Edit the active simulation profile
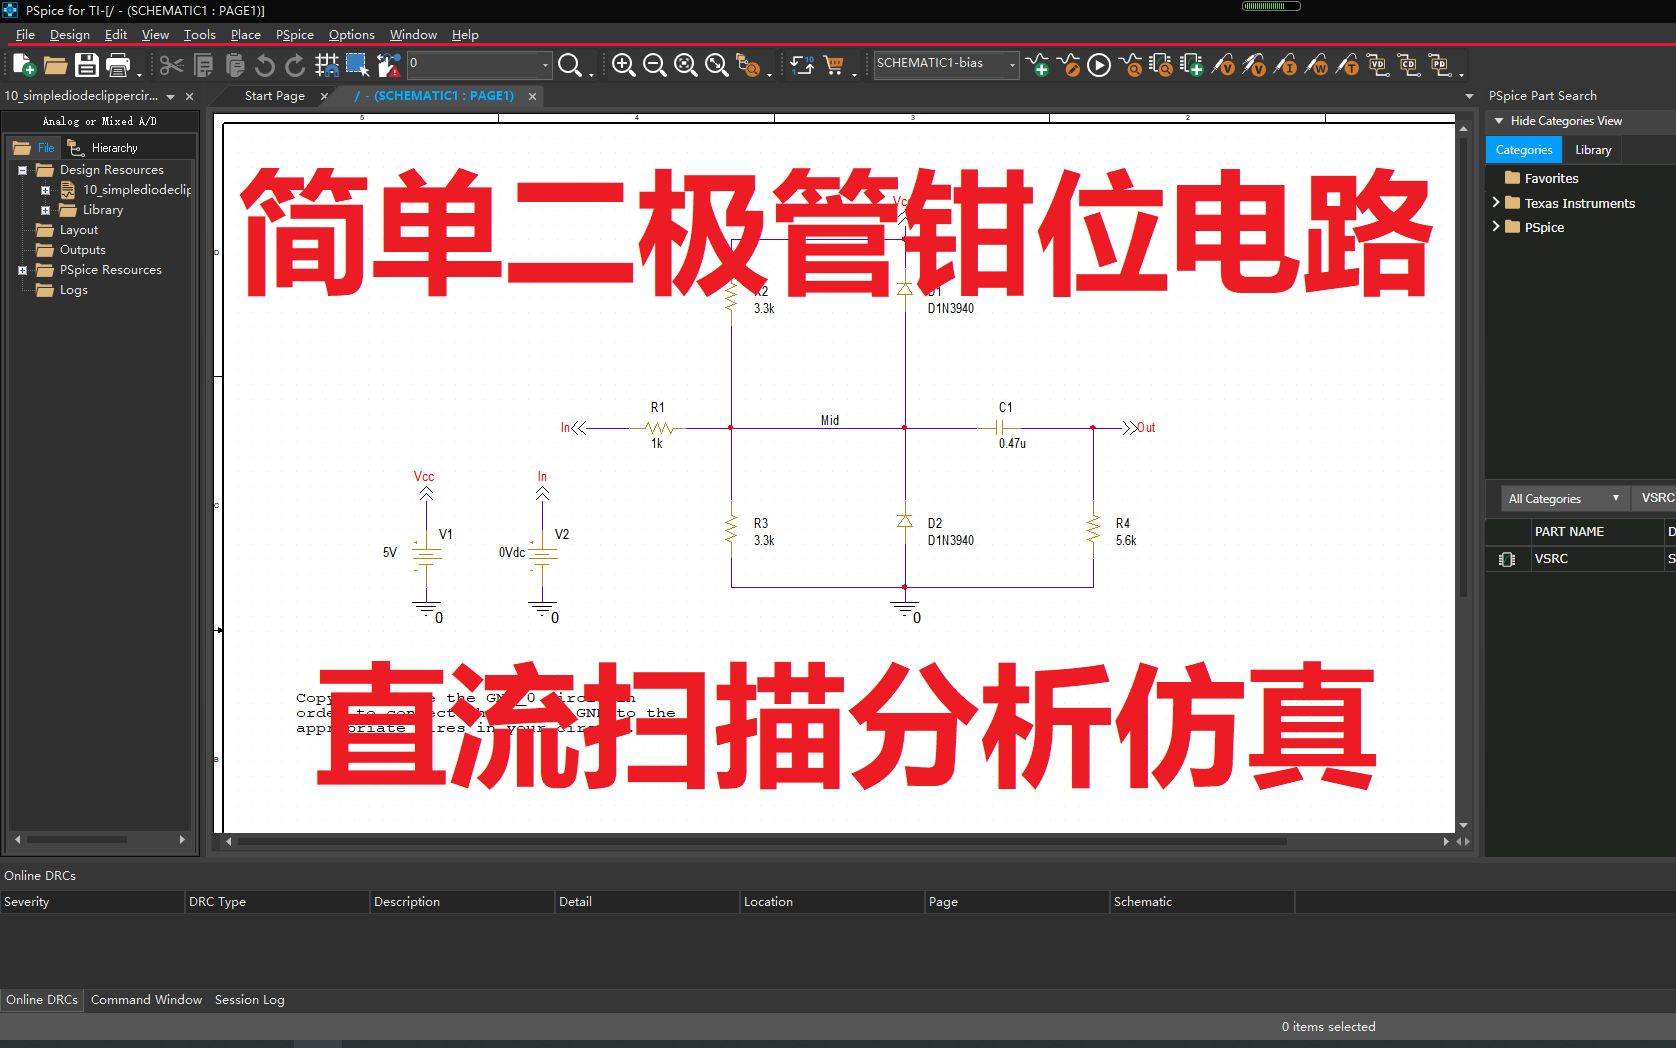 [x=1069, y=66]
